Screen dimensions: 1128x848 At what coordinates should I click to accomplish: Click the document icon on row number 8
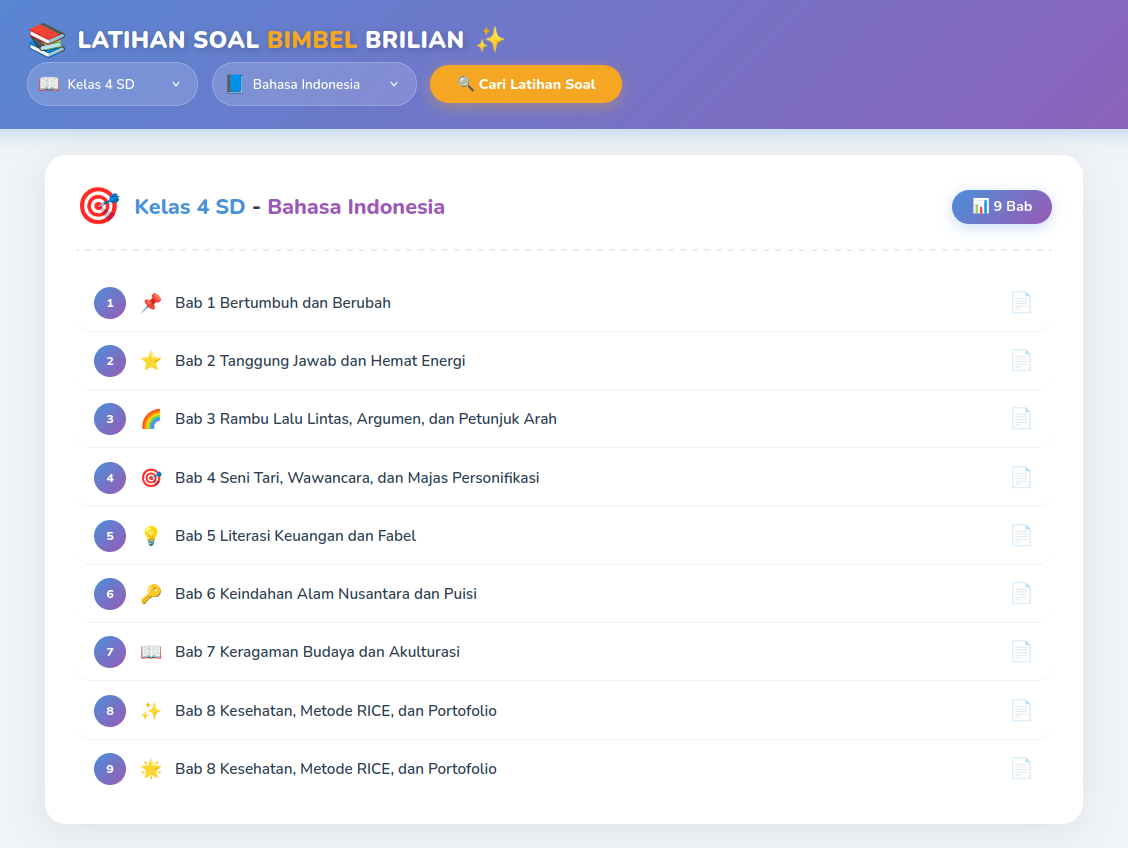pos(1021,711)
